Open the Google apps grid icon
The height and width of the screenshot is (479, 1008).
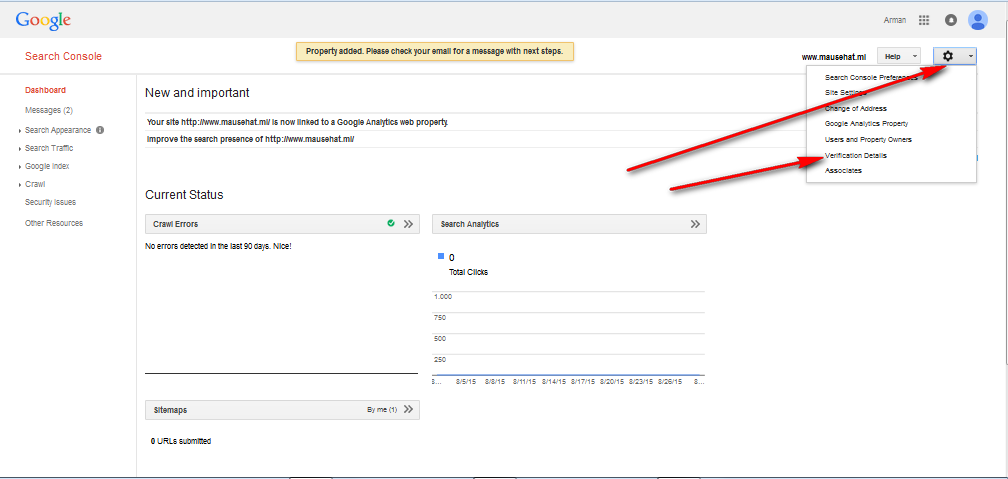924,20
